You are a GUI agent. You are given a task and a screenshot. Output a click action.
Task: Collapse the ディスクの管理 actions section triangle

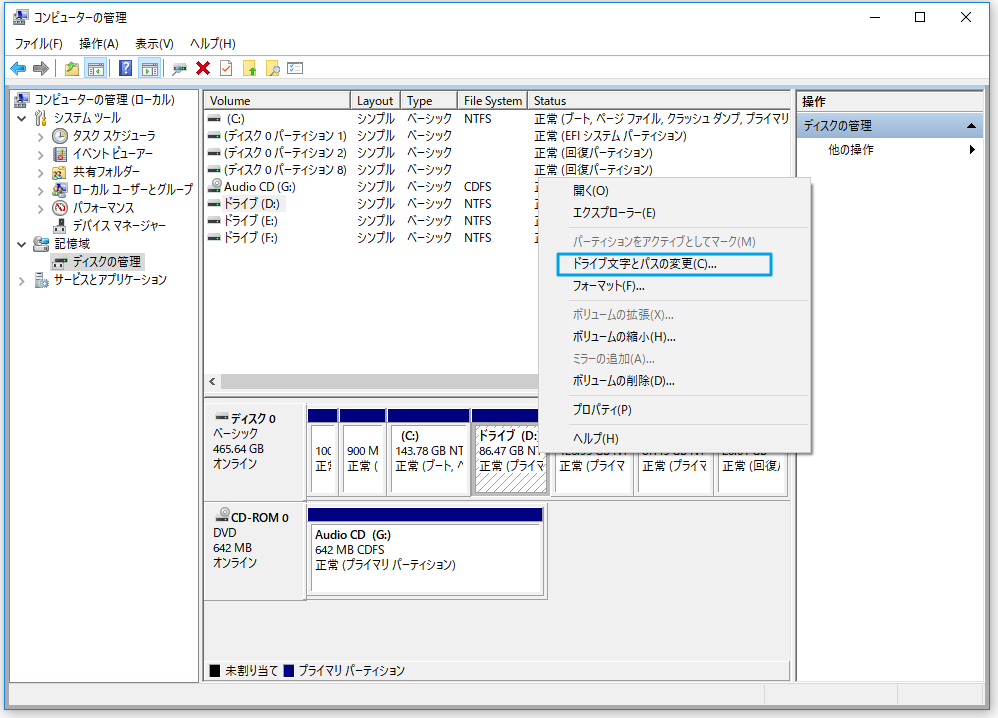click(971, 126)
